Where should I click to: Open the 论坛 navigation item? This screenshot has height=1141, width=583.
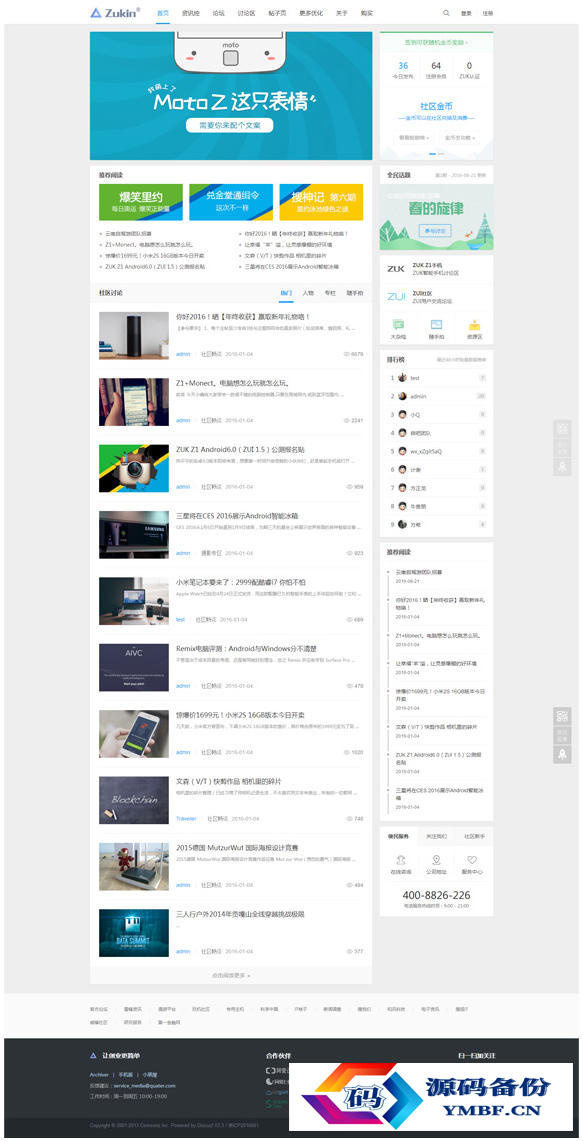pos(218,13)
